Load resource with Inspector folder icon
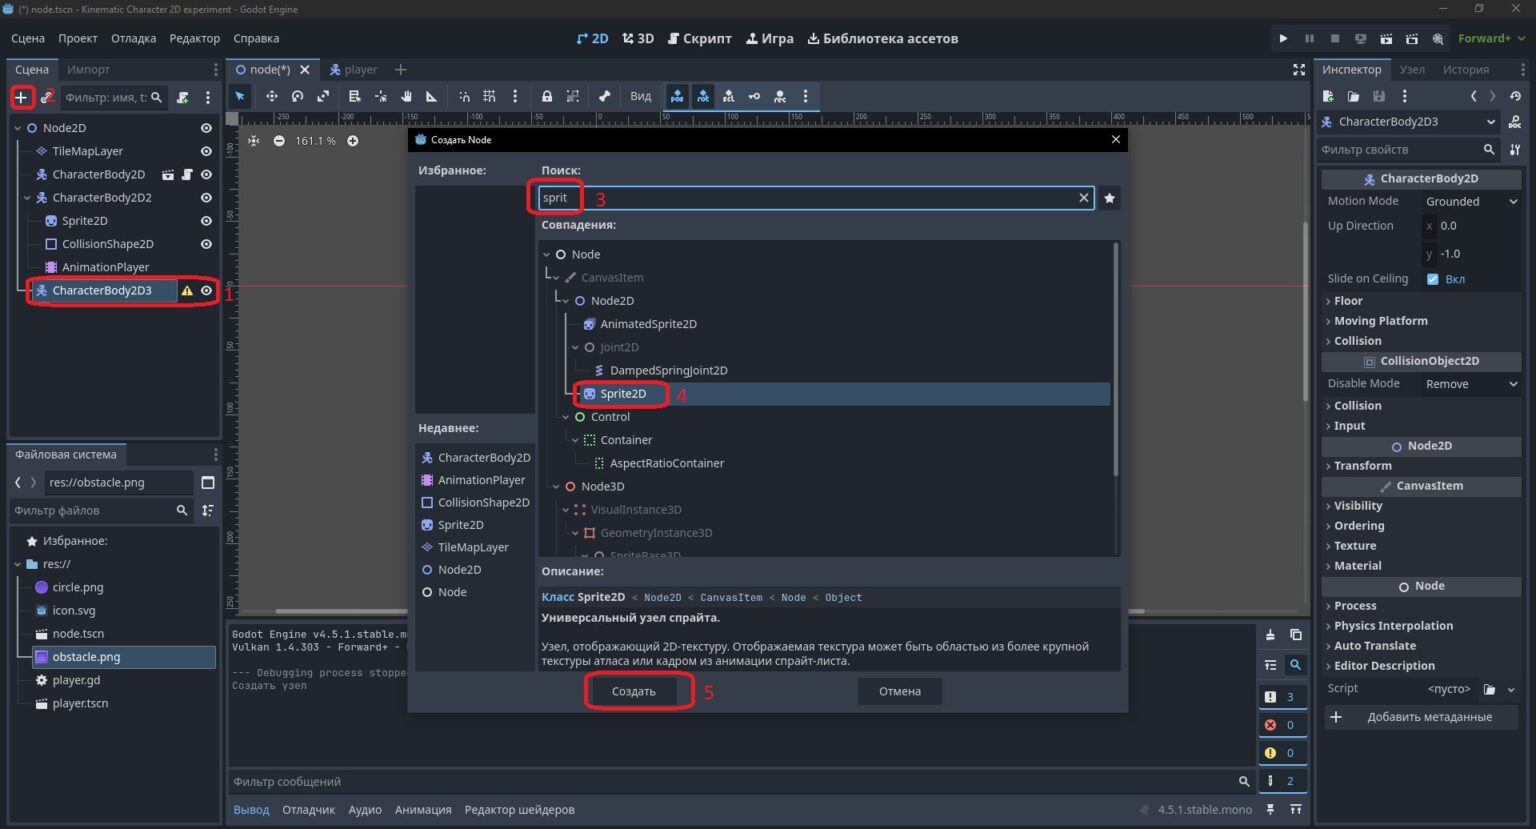Image resolution: width=1536 pixels, height=829 pixels. [x=1353, y=96]
